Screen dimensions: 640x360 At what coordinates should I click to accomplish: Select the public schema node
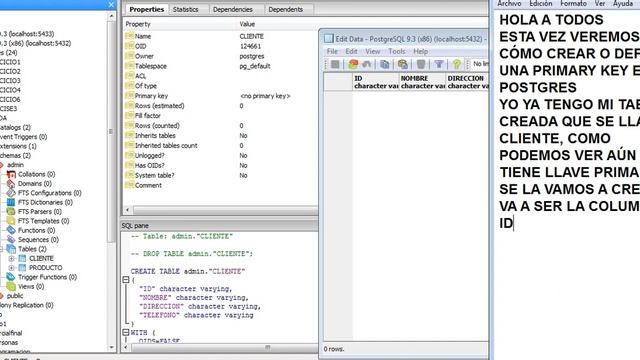15,296
